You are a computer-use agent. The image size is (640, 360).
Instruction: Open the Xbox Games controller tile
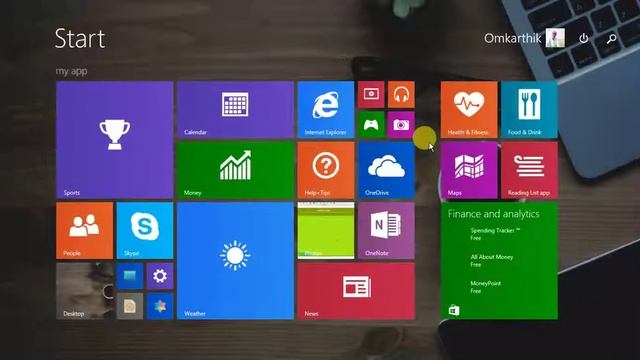(371, 124)
